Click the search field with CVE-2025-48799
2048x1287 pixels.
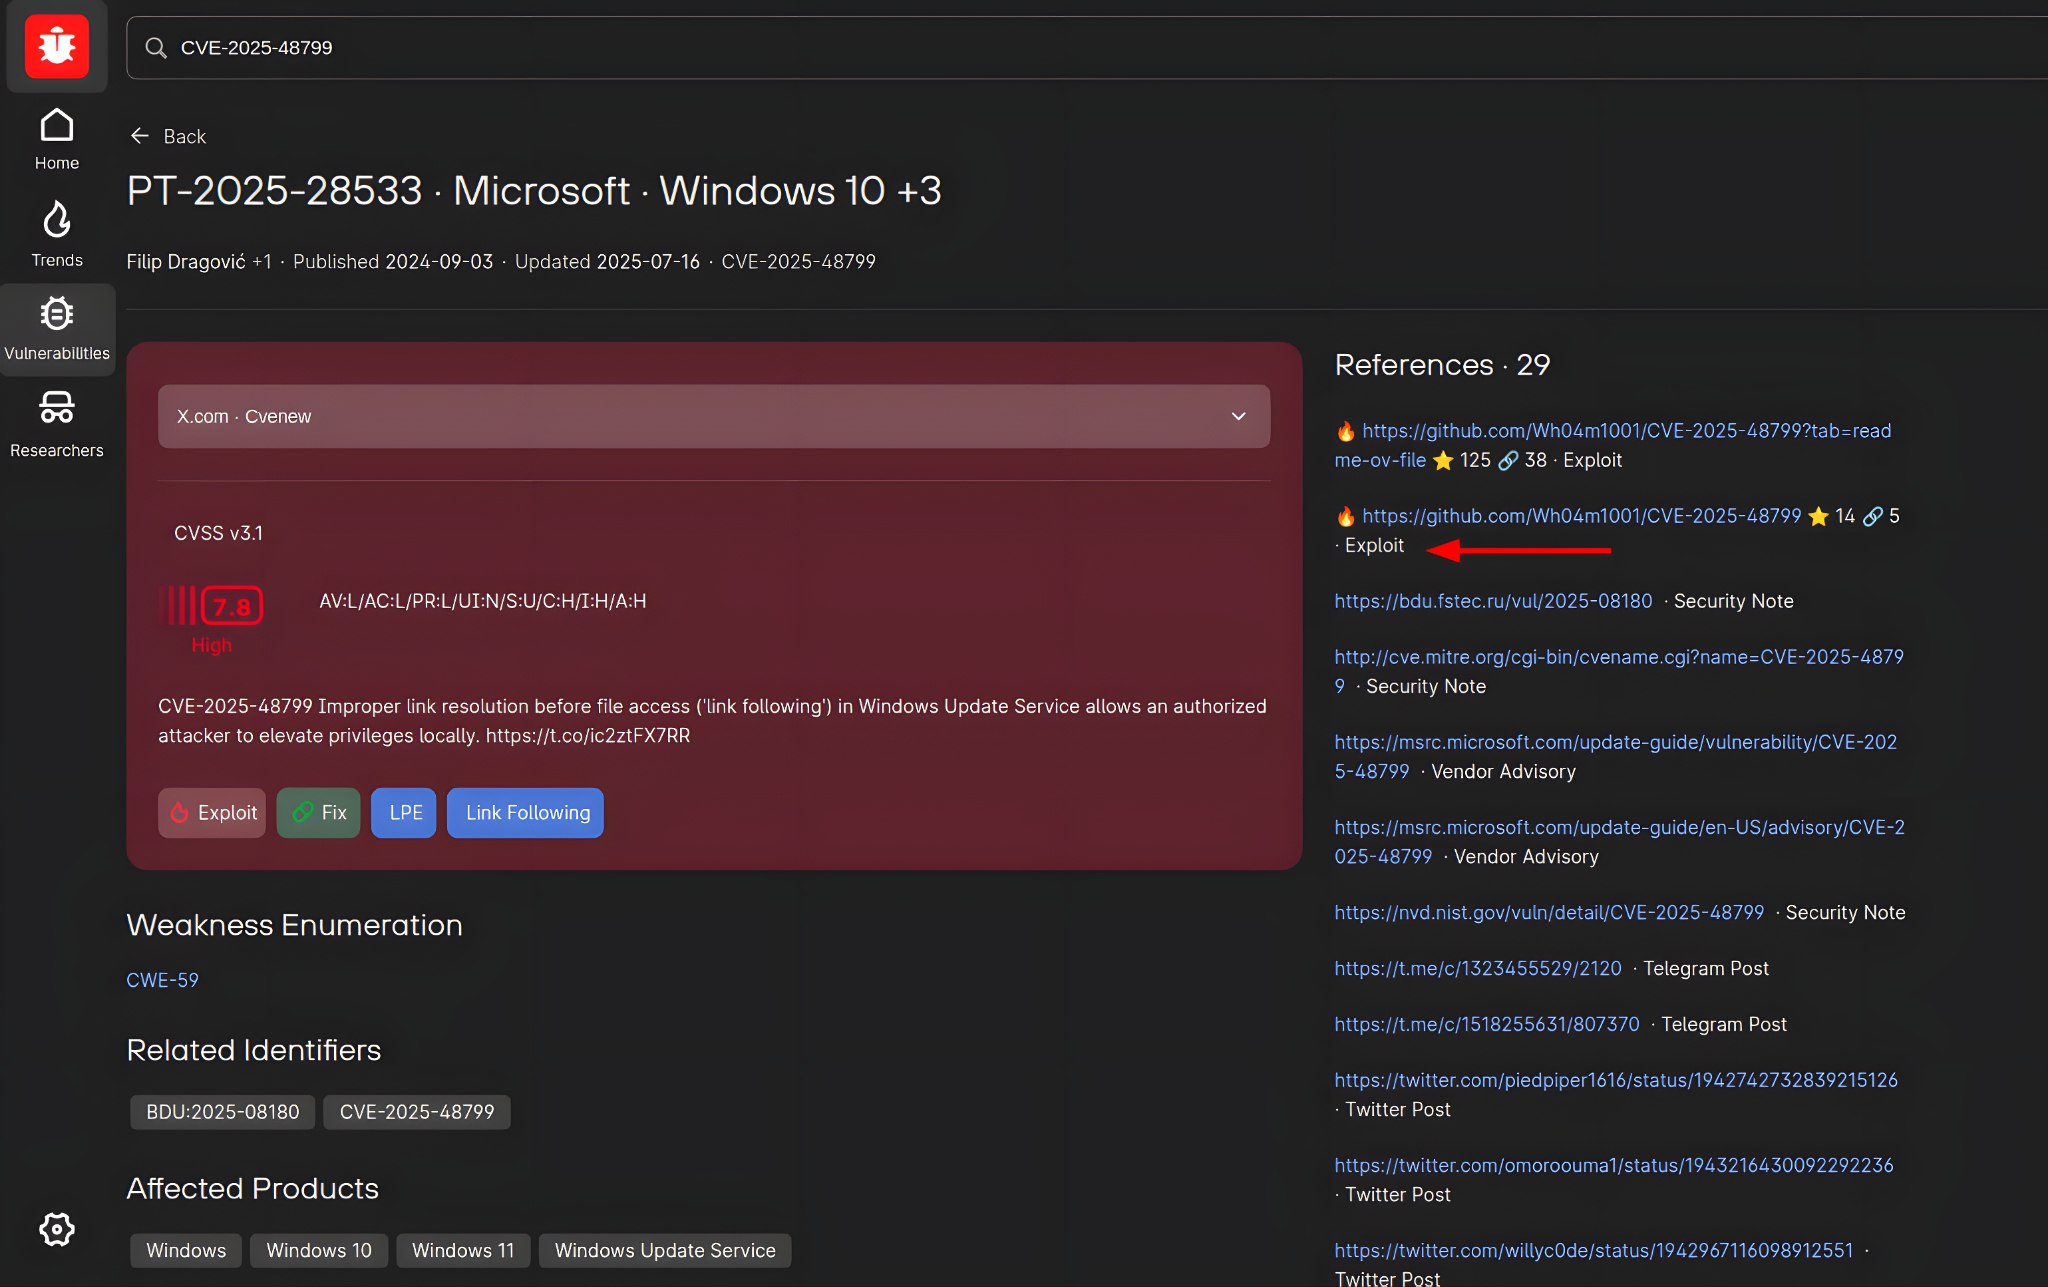click(1087, 48)
